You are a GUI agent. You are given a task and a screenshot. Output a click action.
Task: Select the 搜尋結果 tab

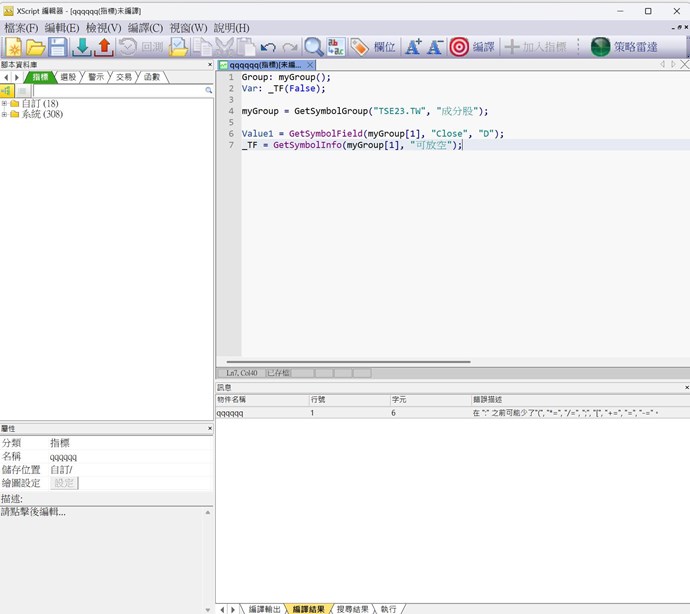click(x=351, y=608)
